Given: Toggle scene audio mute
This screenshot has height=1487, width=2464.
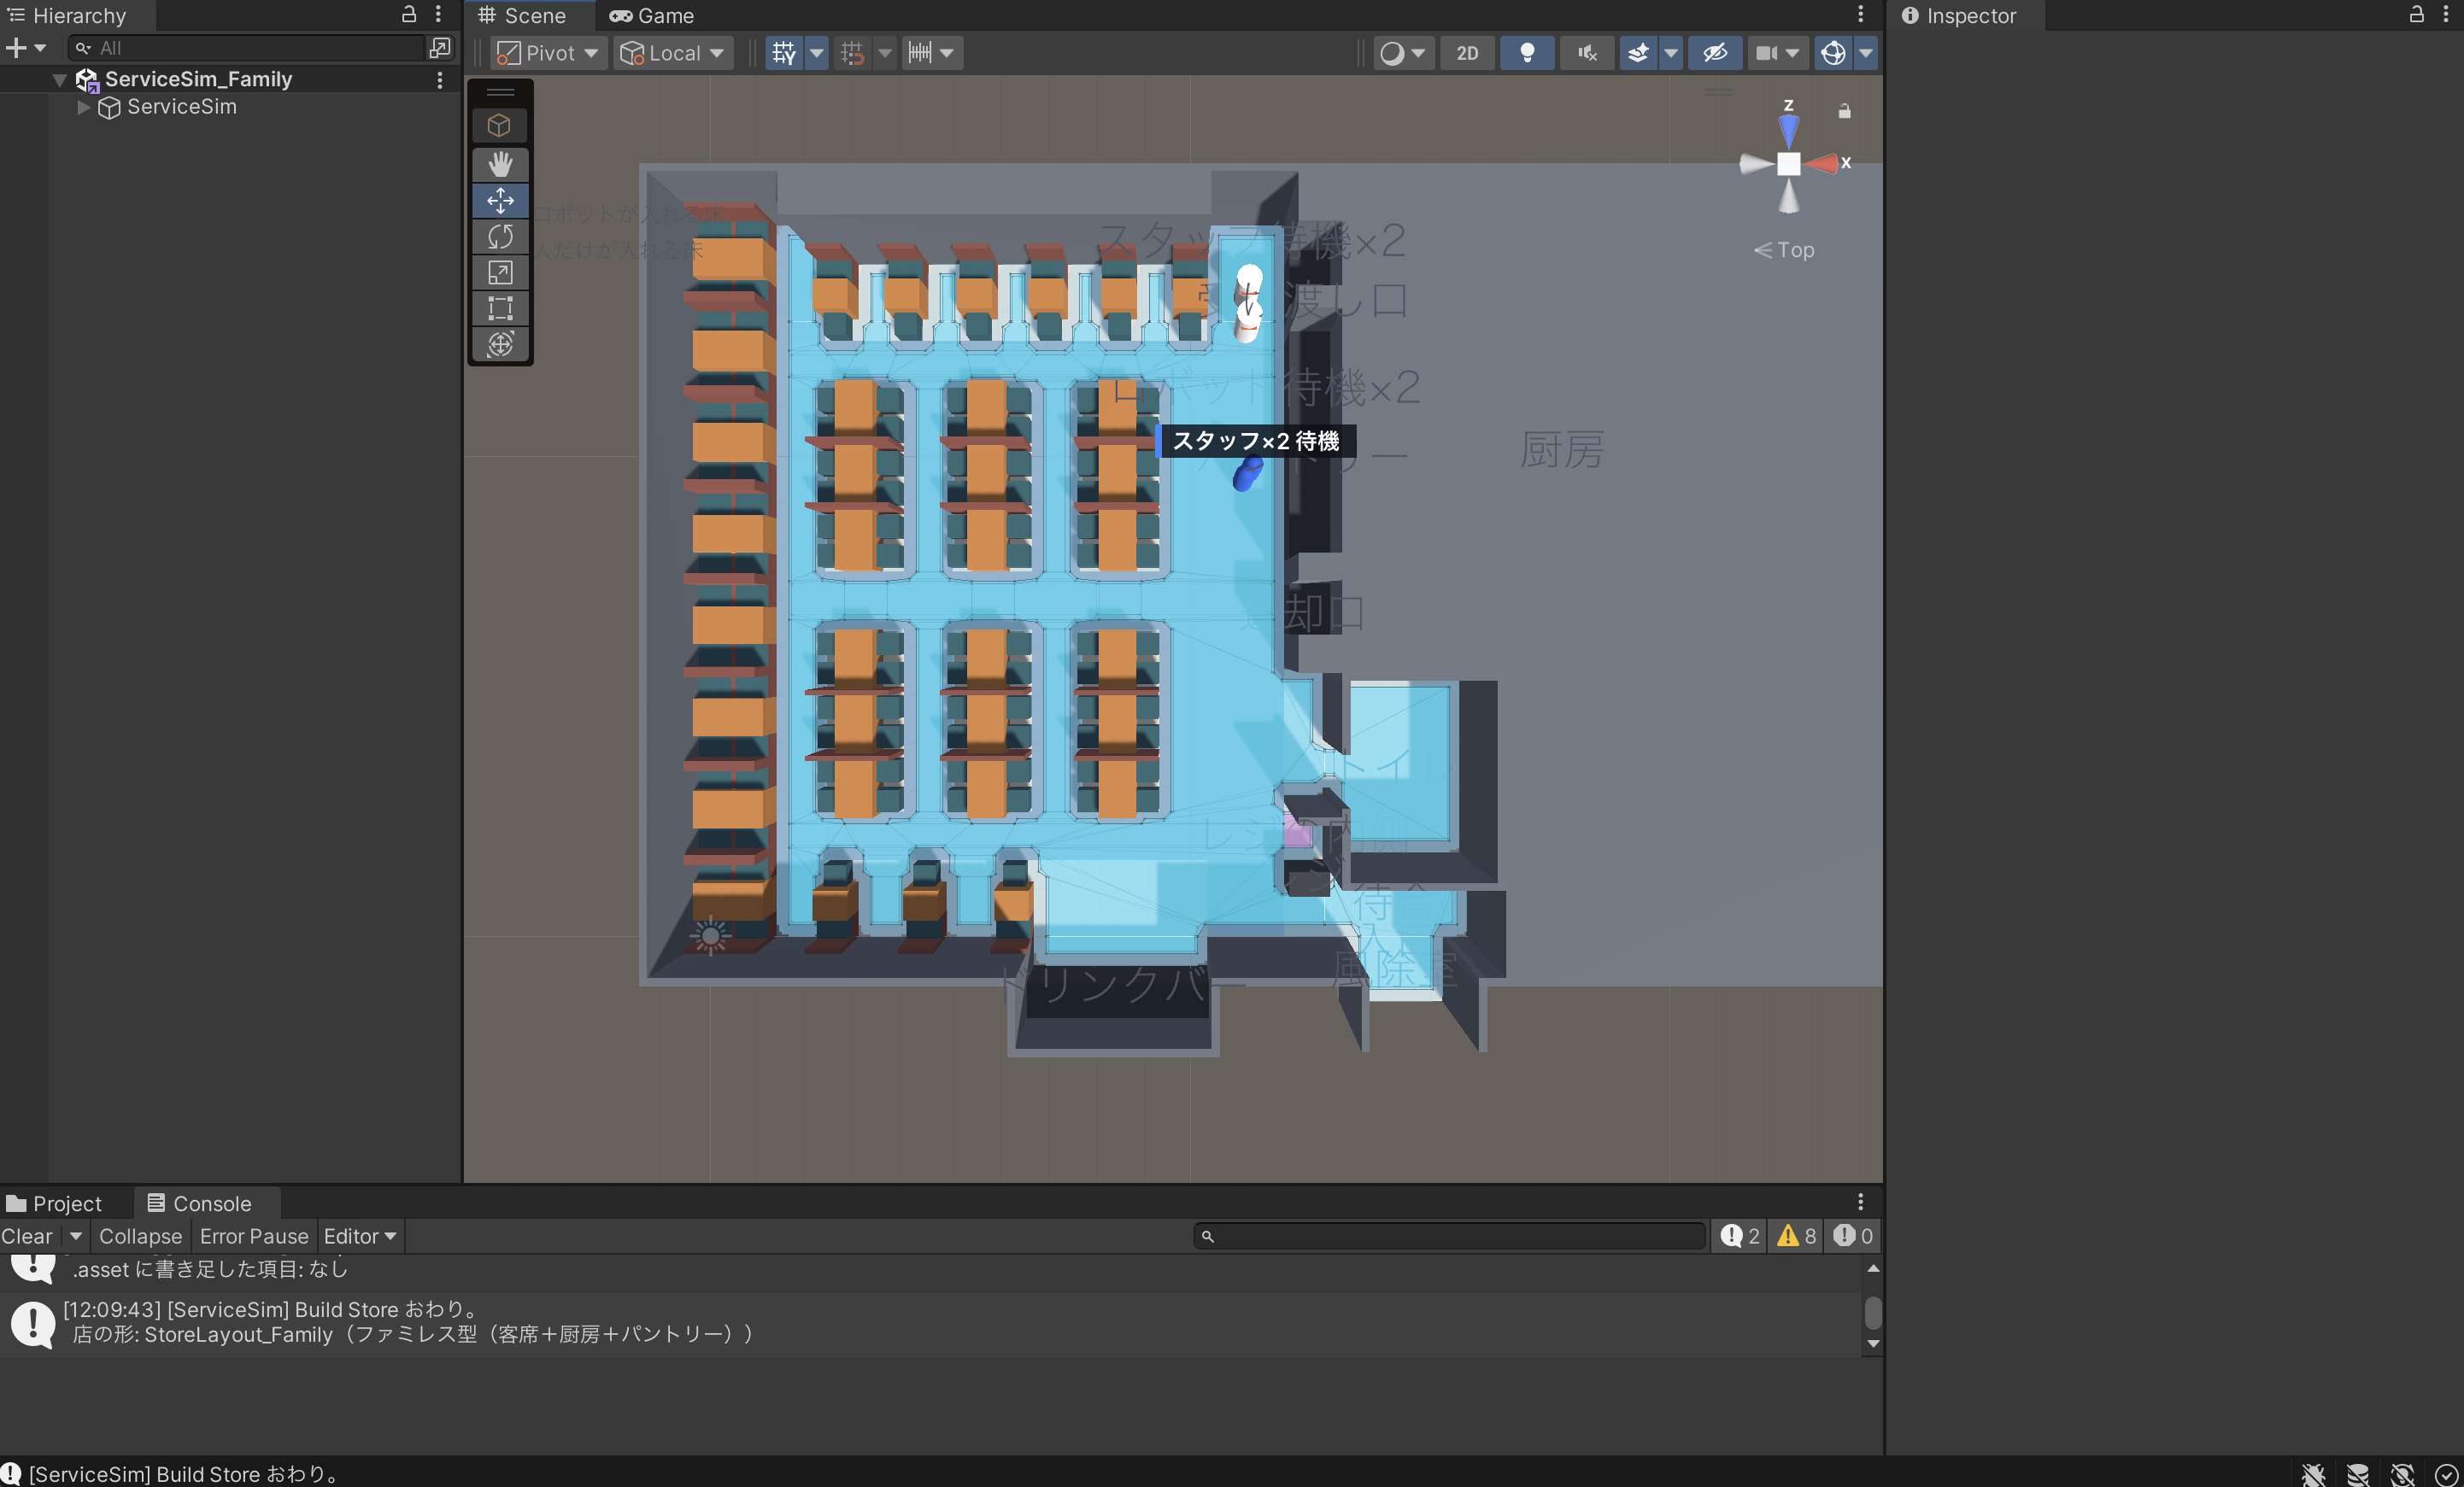Looking at the screenshot, I should 1587,53.
